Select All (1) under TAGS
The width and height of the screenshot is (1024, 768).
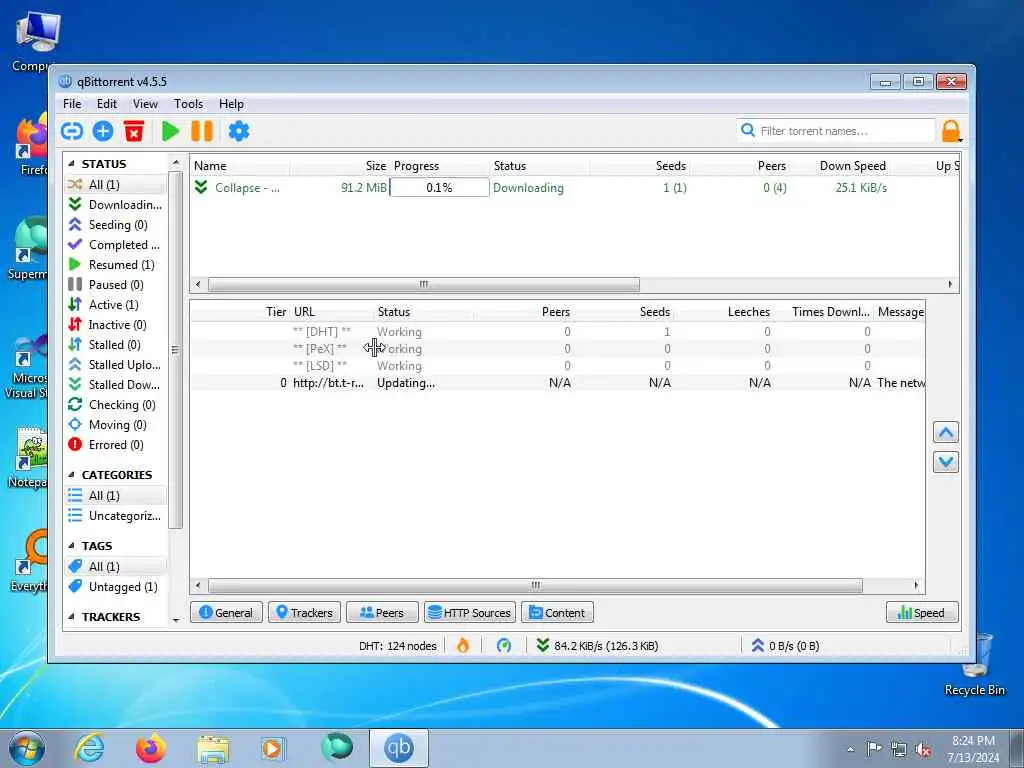pos(115,567)
